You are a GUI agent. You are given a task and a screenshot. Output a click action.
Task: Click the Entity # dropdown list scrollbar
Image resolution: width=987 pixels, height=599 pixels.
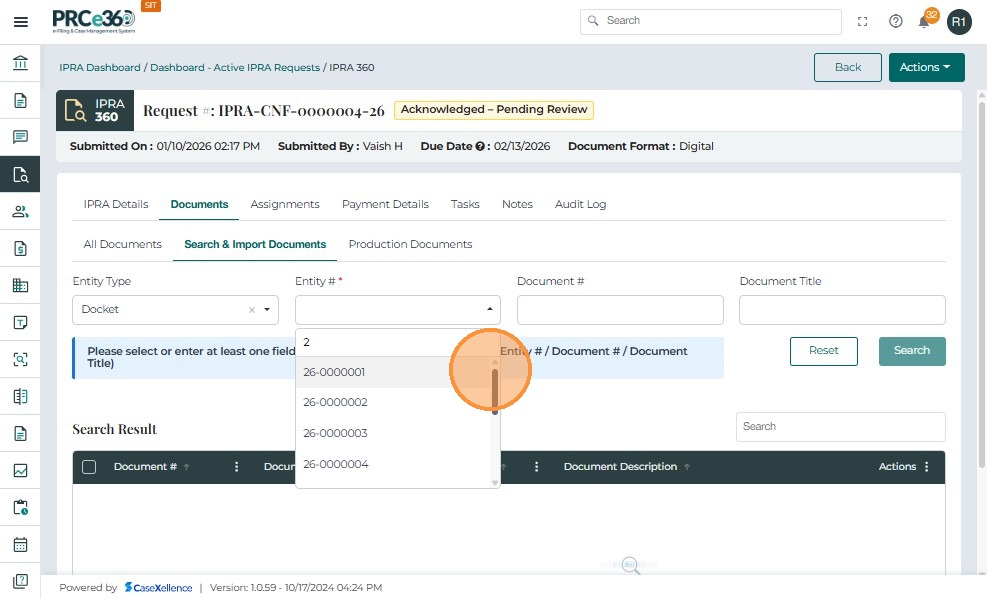(495, 391)
